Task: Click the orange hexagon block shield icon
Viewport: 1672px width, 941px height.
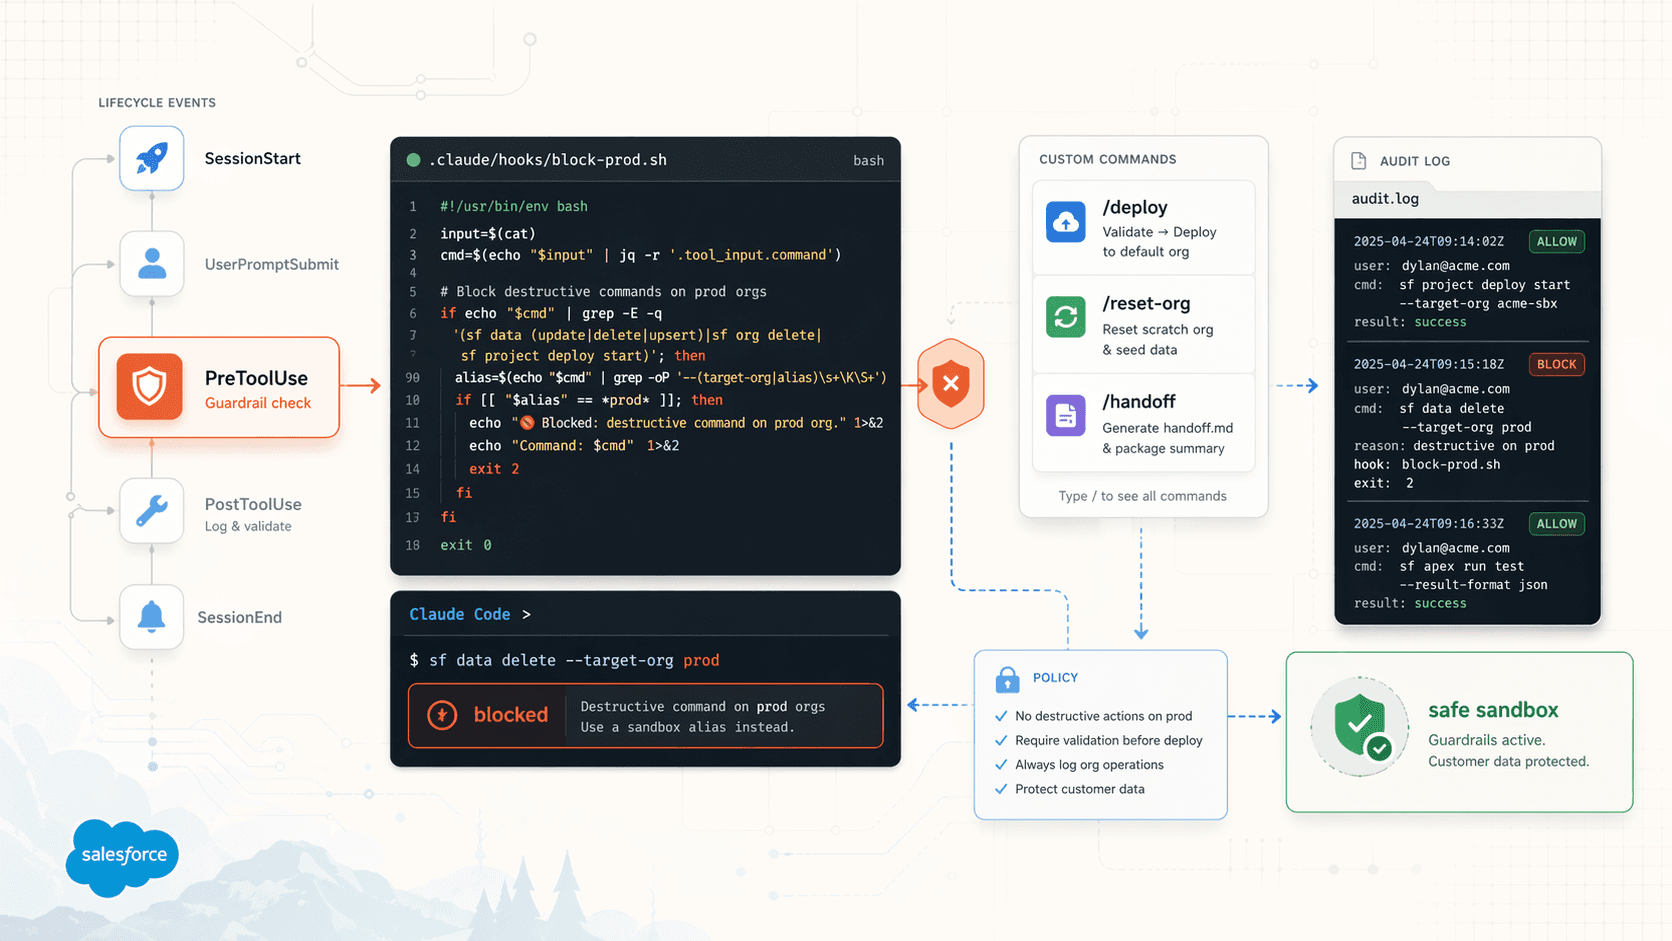Action: (950, 383)
